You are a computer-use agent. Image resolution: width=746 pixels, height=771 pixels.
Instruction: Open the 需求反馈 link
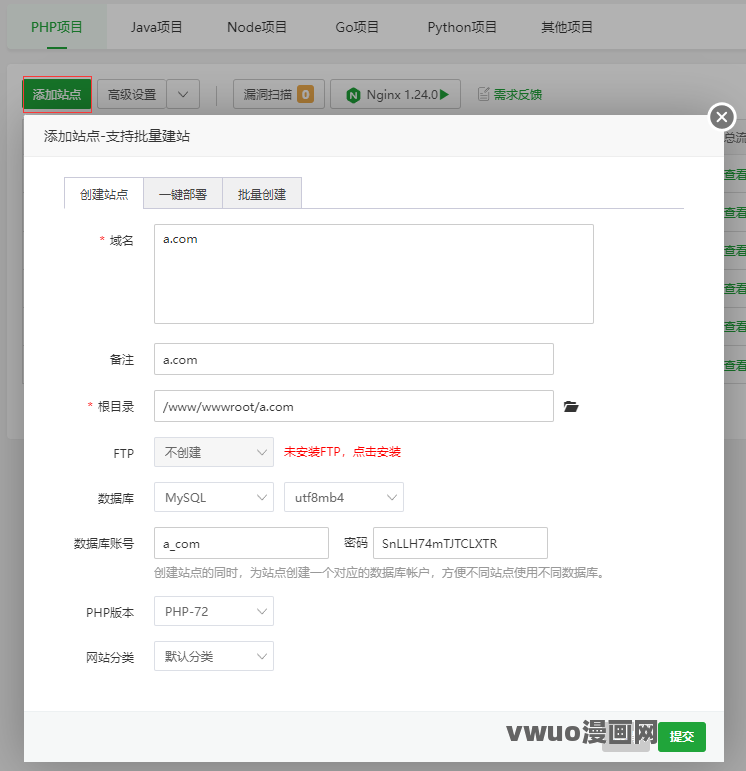pos(518,94)
